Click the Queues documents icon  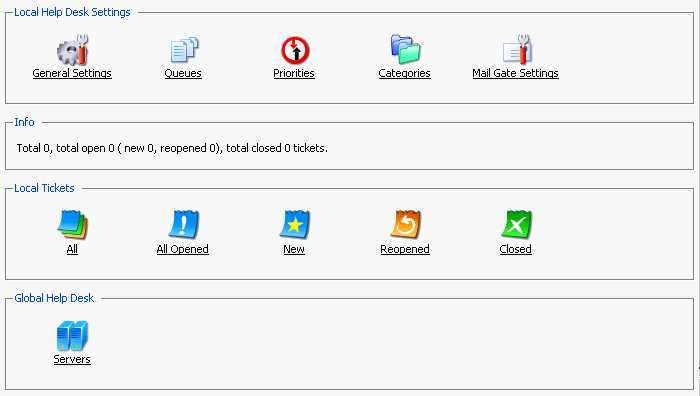click(x=184, y=50)
